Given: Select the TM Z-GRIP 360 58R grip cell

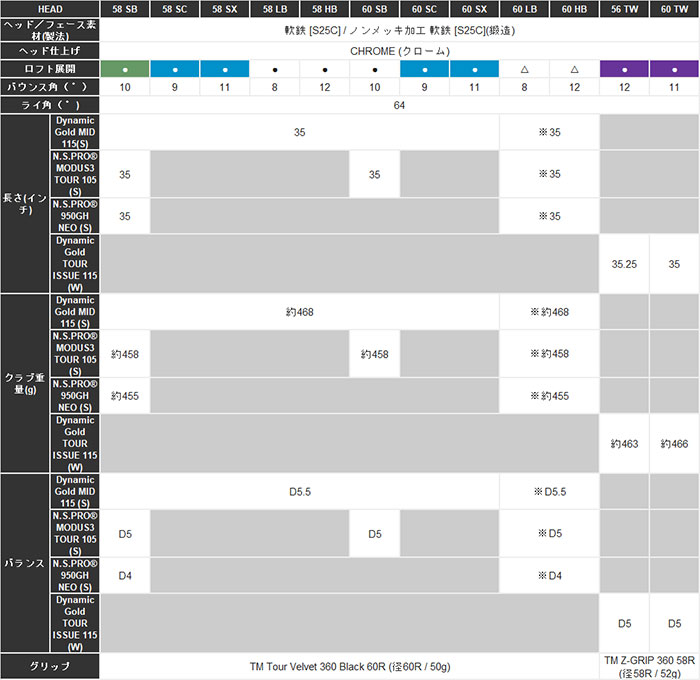Looking at the screenshot, I should pos(650,666).
